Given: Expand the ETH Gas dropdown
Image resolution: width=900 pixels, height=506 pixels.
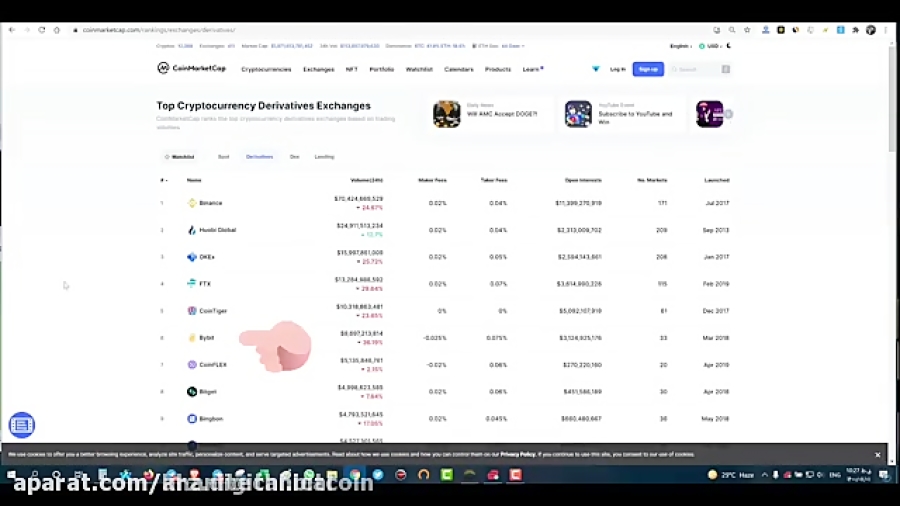Looking at the screenshot, I should (x=513, y=46).
